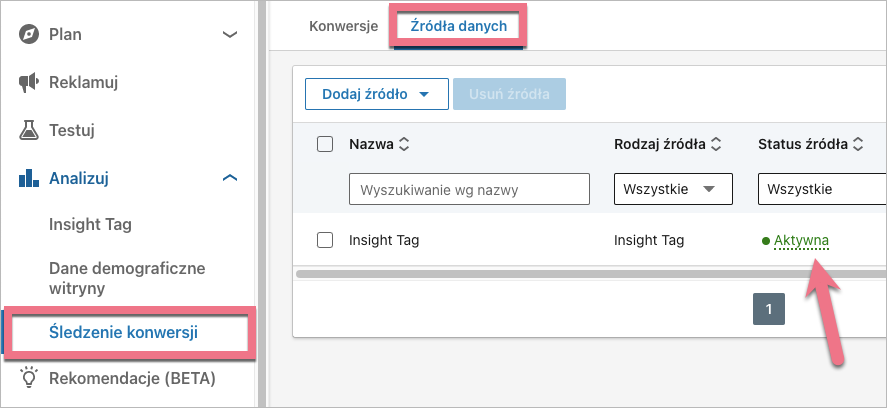The height and width of the screenshot is (408, 887).
Task: Click the Plan compass icon
Action: [29, 34]
